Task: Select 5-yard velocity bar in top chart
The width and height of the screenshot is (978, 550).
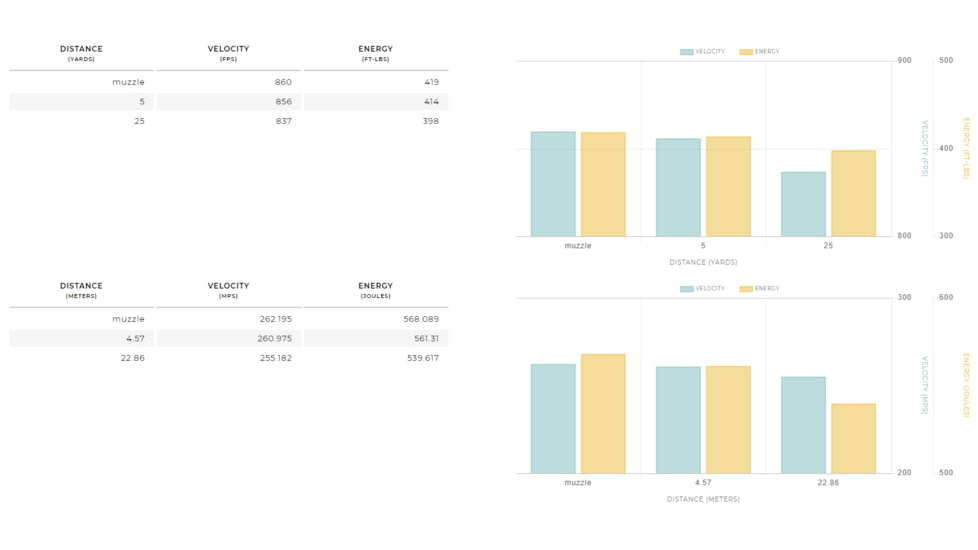Action: (x=678, y=188)
